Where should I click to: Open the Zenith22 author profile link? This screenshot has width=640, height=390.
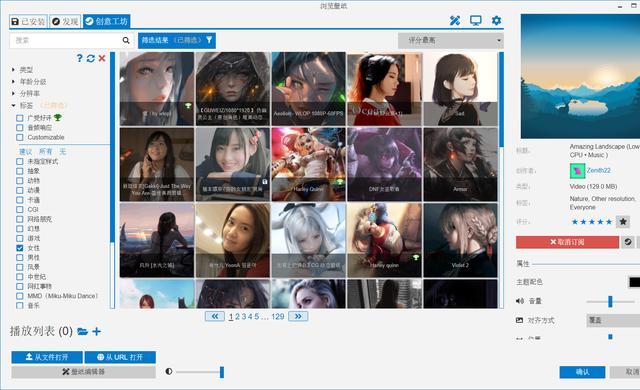598,170
